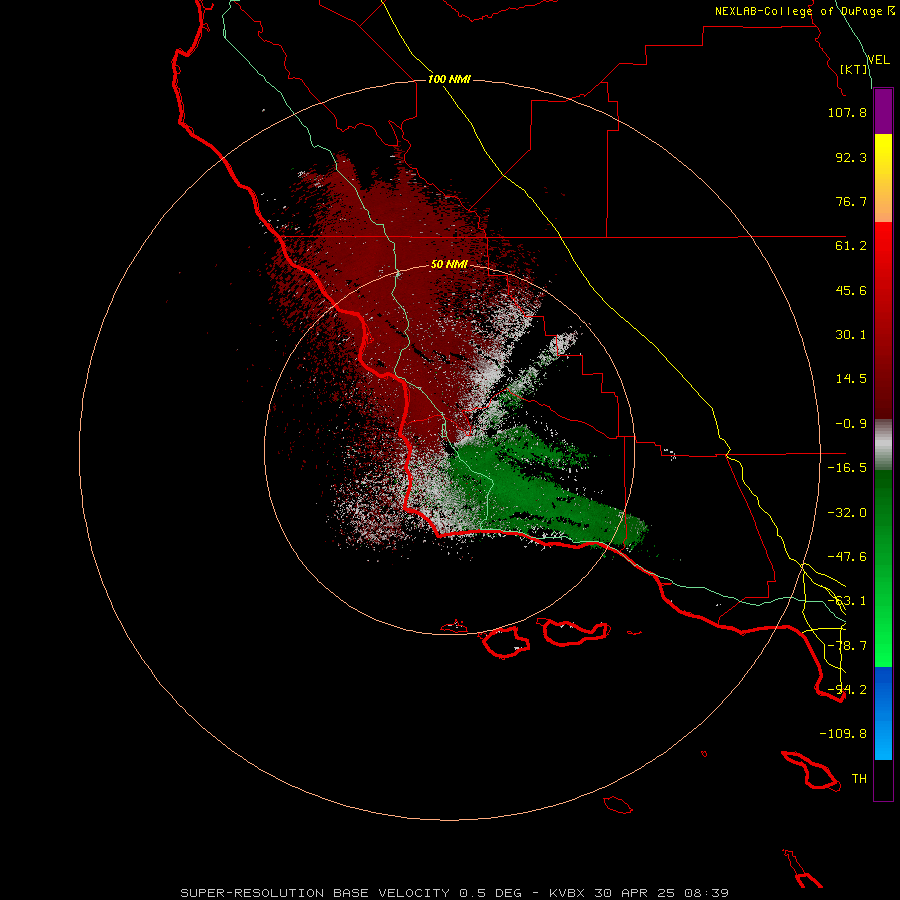
Task: Click the 50 NMI range ring label
Action: pyautogui.click(x=449, y=264)
